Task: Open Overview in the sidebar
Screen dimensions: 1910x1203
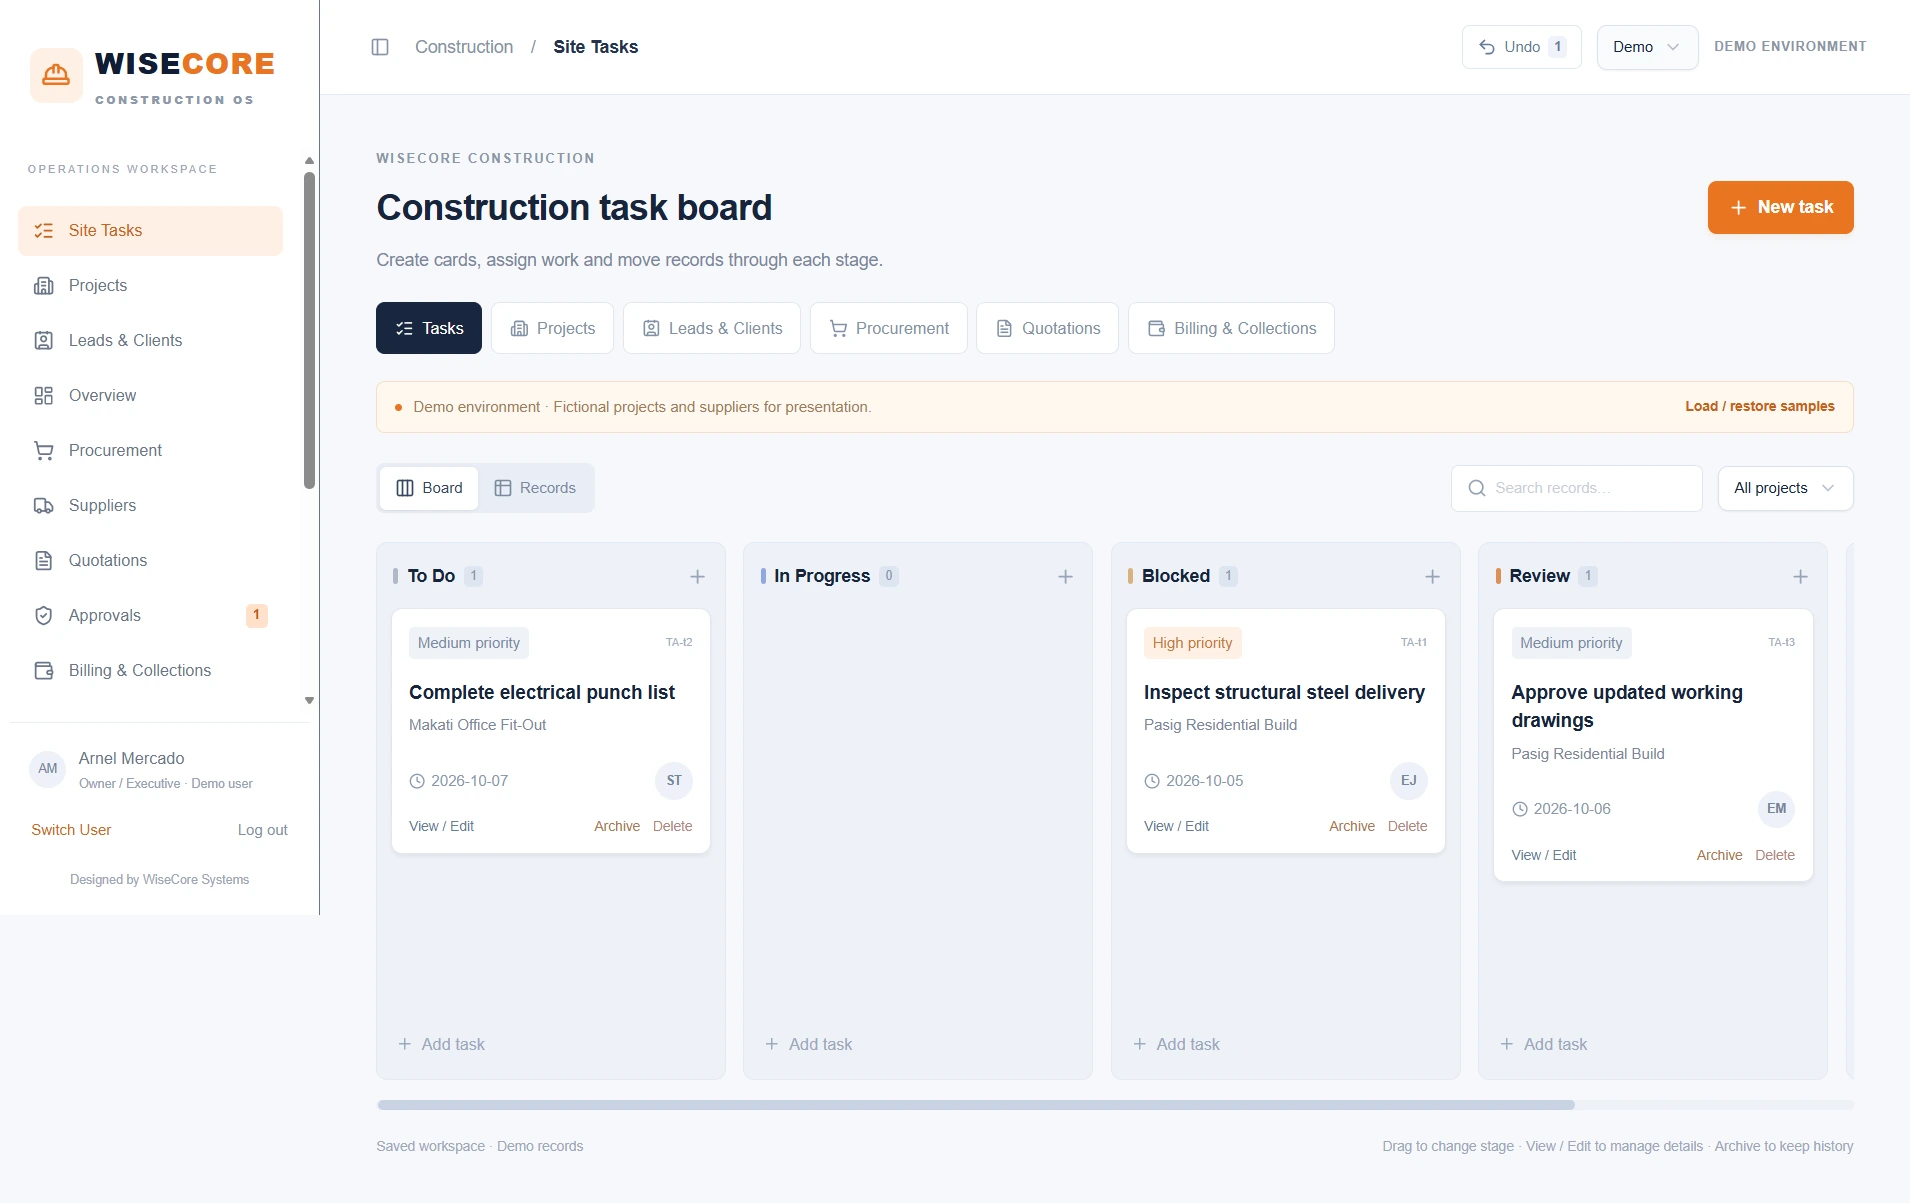Action: click(x=150, y=396)
